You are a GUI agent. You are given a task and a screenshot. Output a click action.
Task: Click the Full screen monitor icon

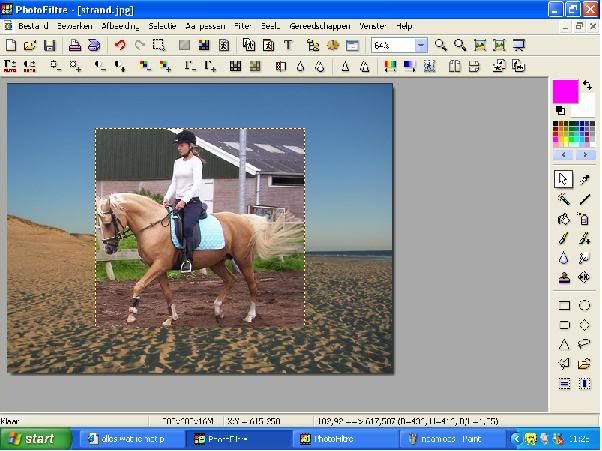(519, 45)
